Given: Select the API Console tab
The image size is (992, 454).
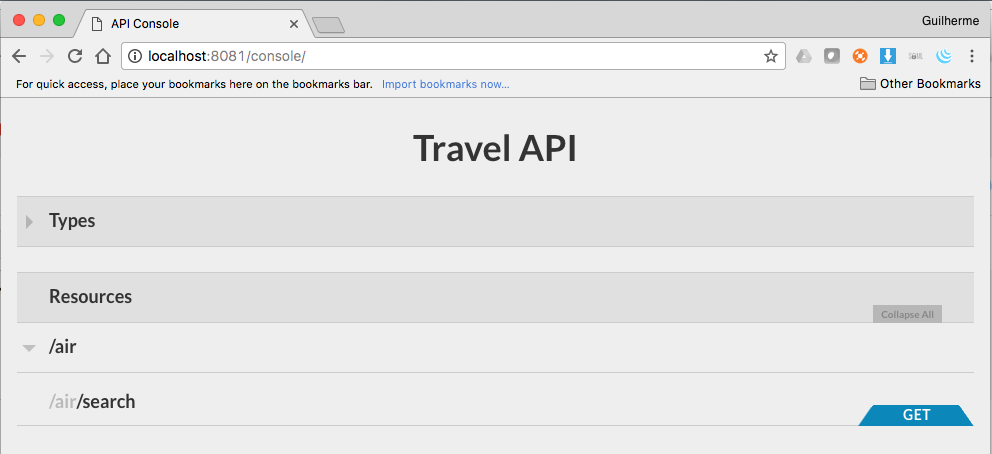Looking at the screenshot, I should (180, 23).
